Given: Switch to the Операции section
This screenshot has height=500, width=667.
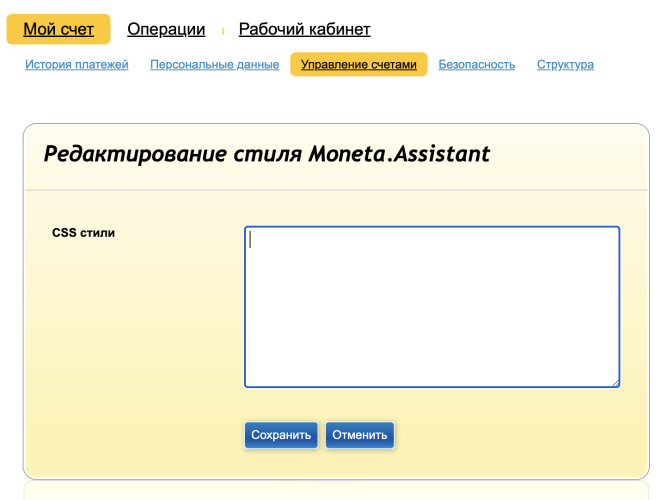Looking at the screenshot, I should point(166,30).
